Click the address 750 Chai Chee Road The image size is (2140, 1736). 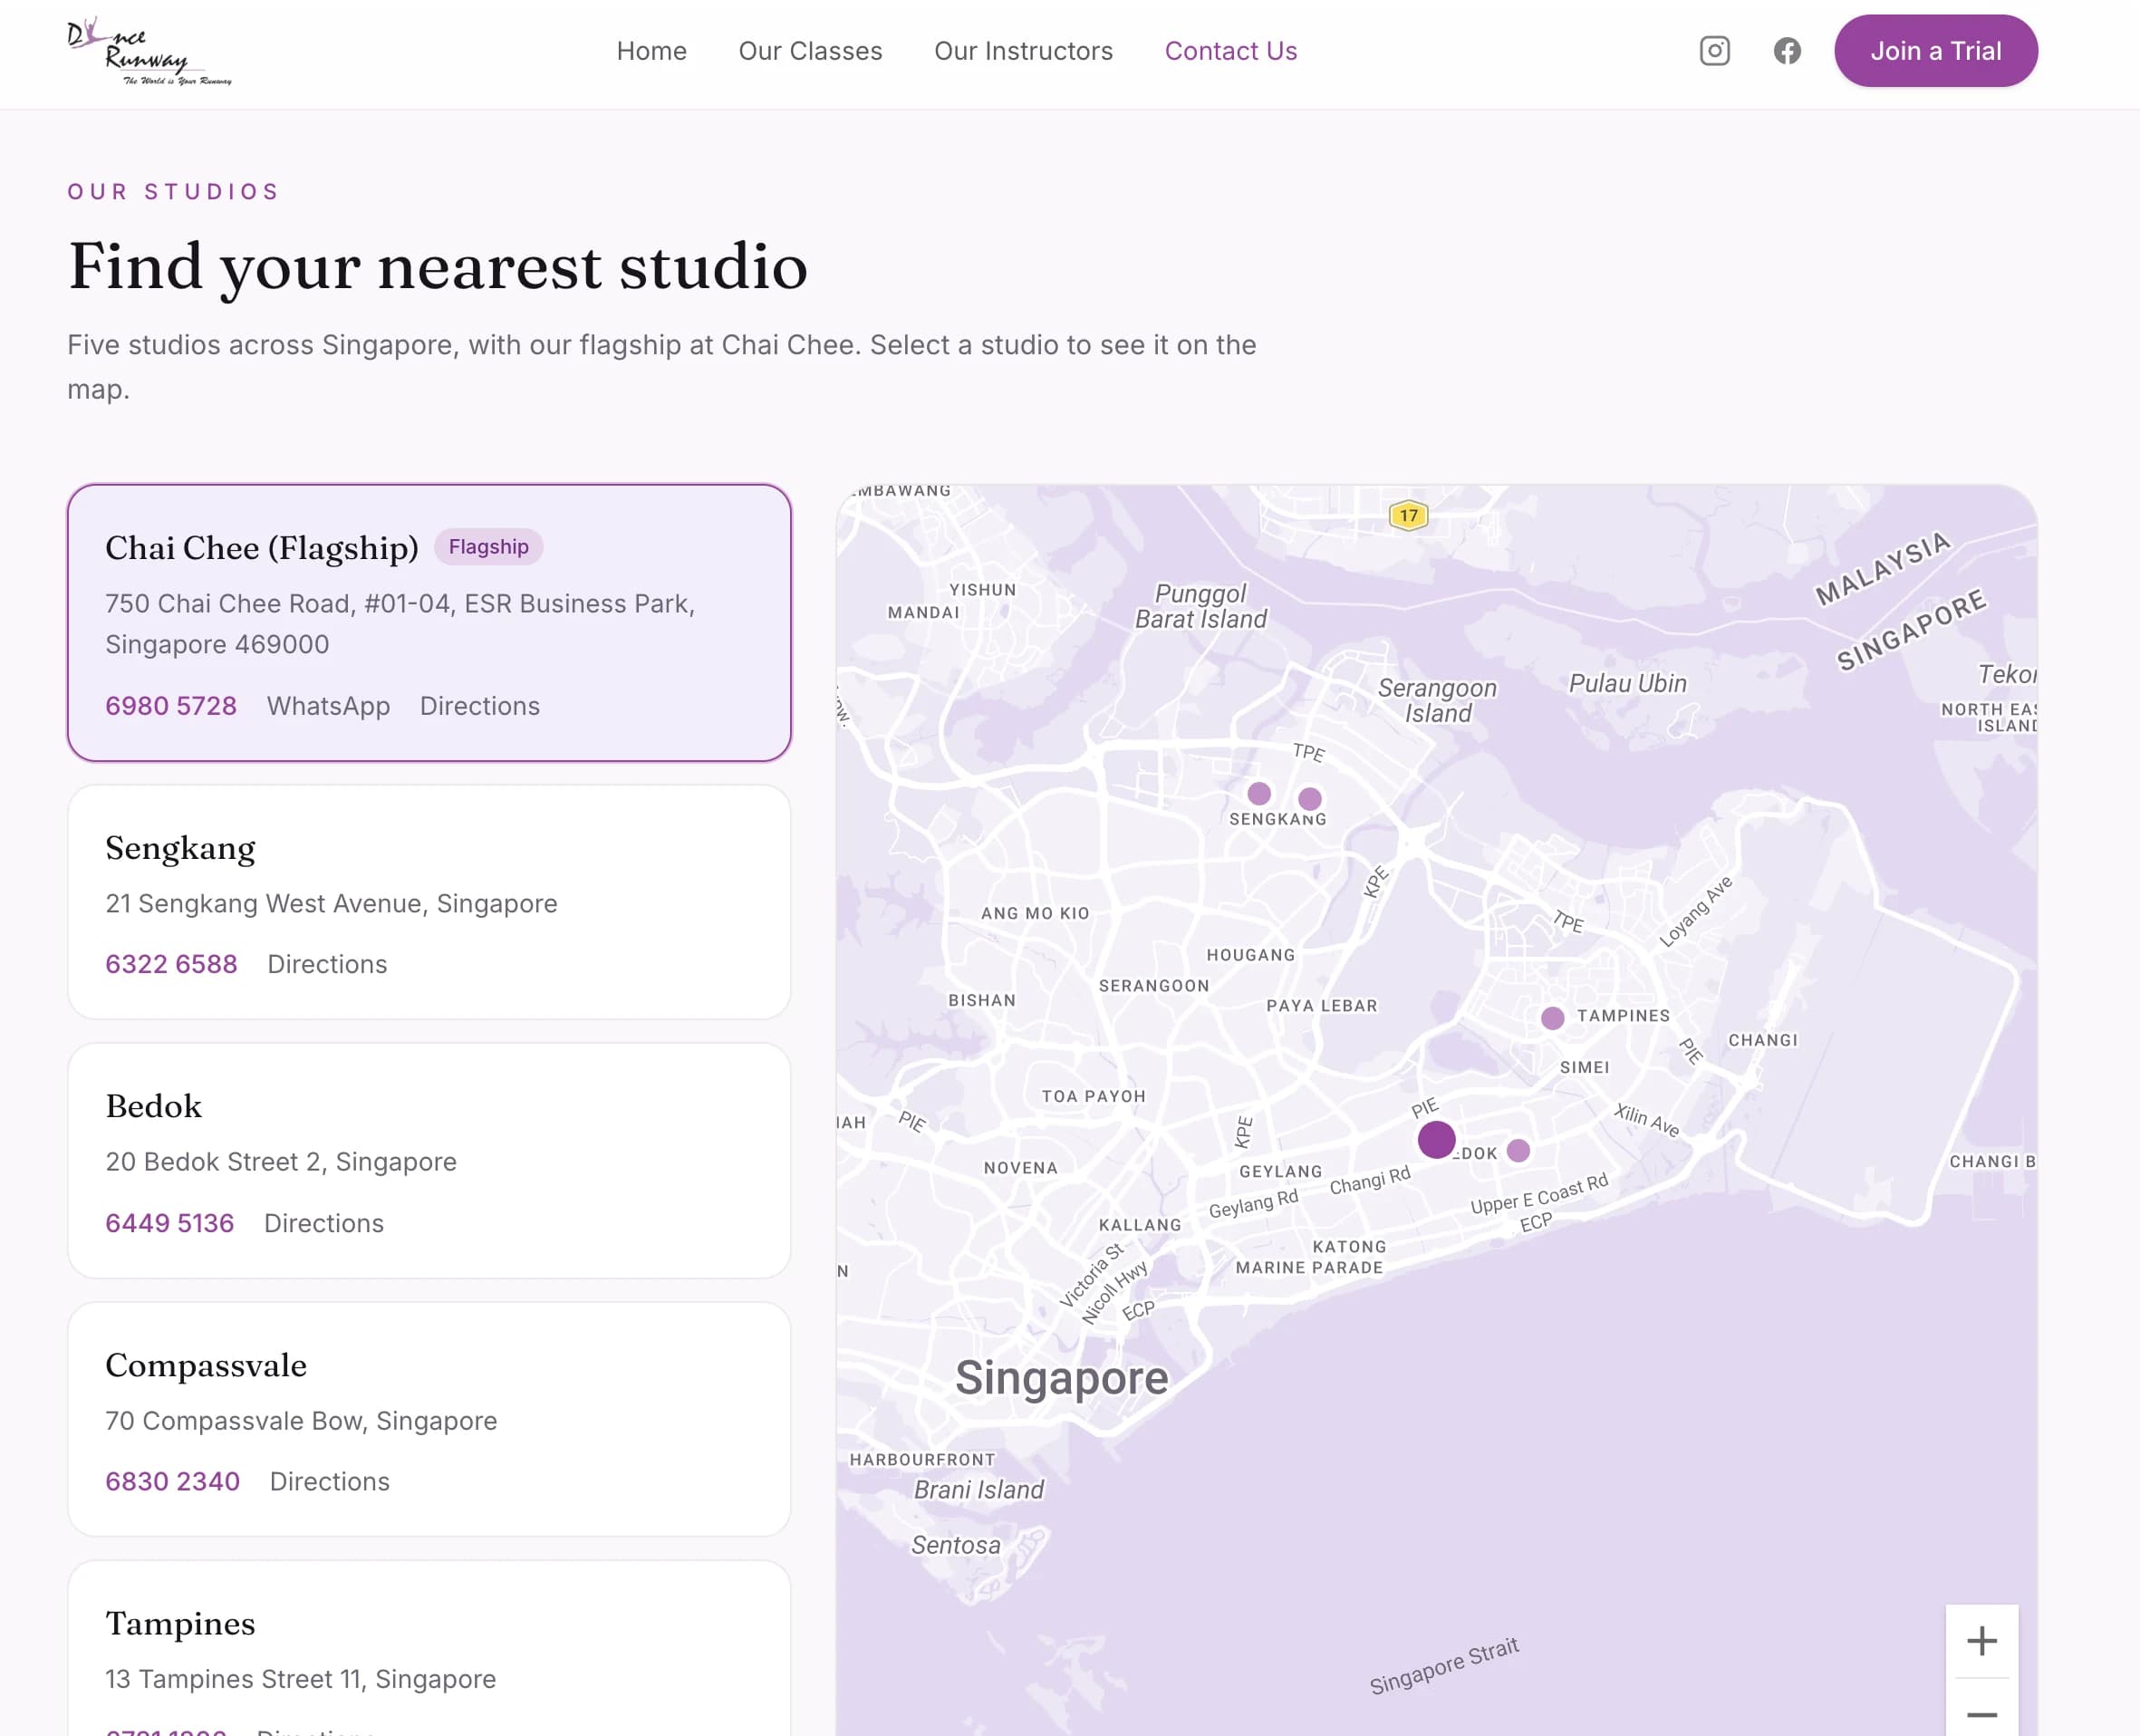click(400, 624)
